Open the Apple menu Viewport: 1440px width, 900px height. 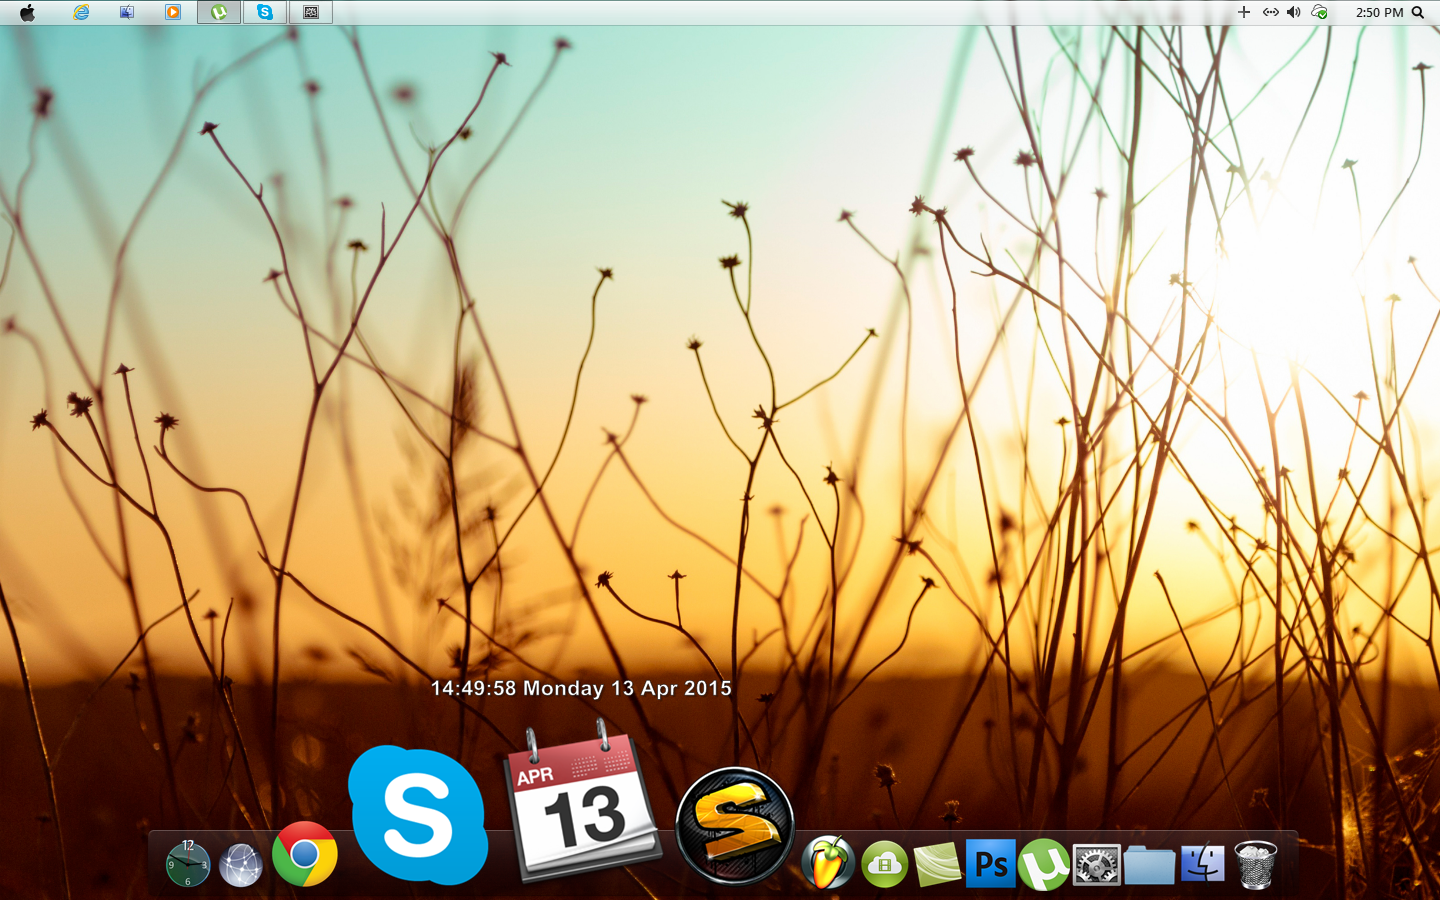coord(28,12)
